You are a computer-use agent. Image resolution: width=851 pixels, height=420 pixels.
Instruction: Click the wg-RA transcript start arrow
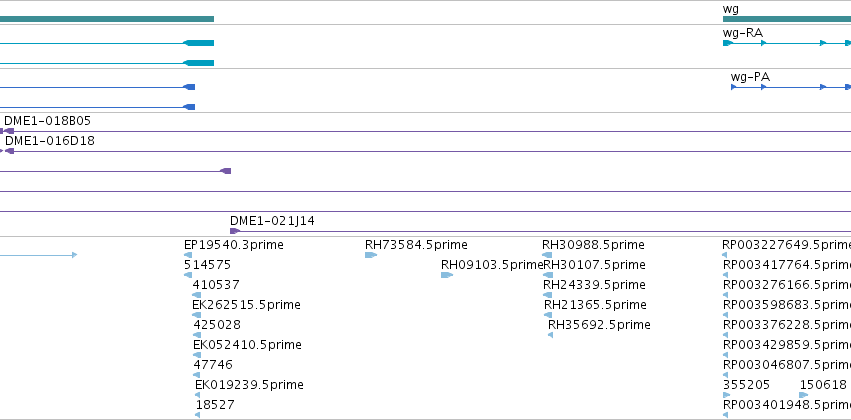tap(727, 43)
